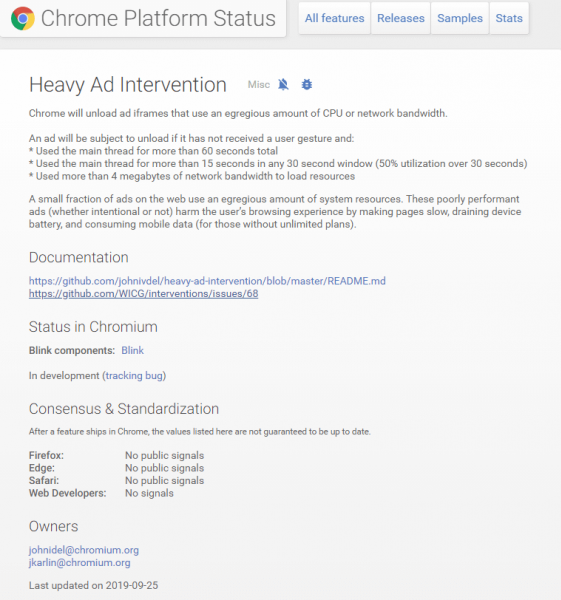Follow the Blink component link
The height and width of the screenshot is (600, 561).
(132, 350)
